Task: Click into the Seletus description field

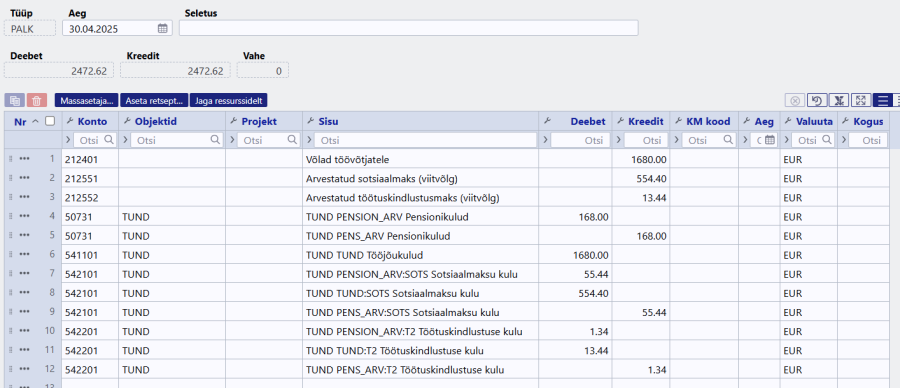Action: pos(409,28)
